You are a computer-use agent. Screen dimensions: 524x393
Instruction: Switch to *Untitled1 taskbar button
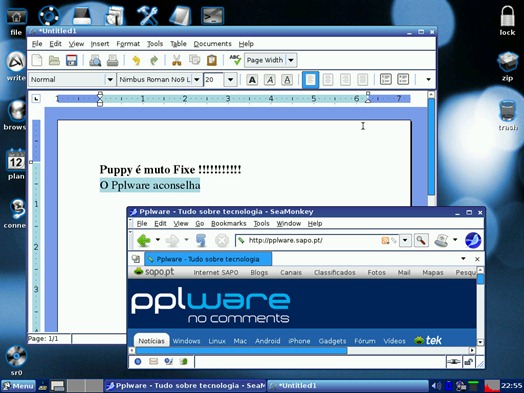coord(348,386)
